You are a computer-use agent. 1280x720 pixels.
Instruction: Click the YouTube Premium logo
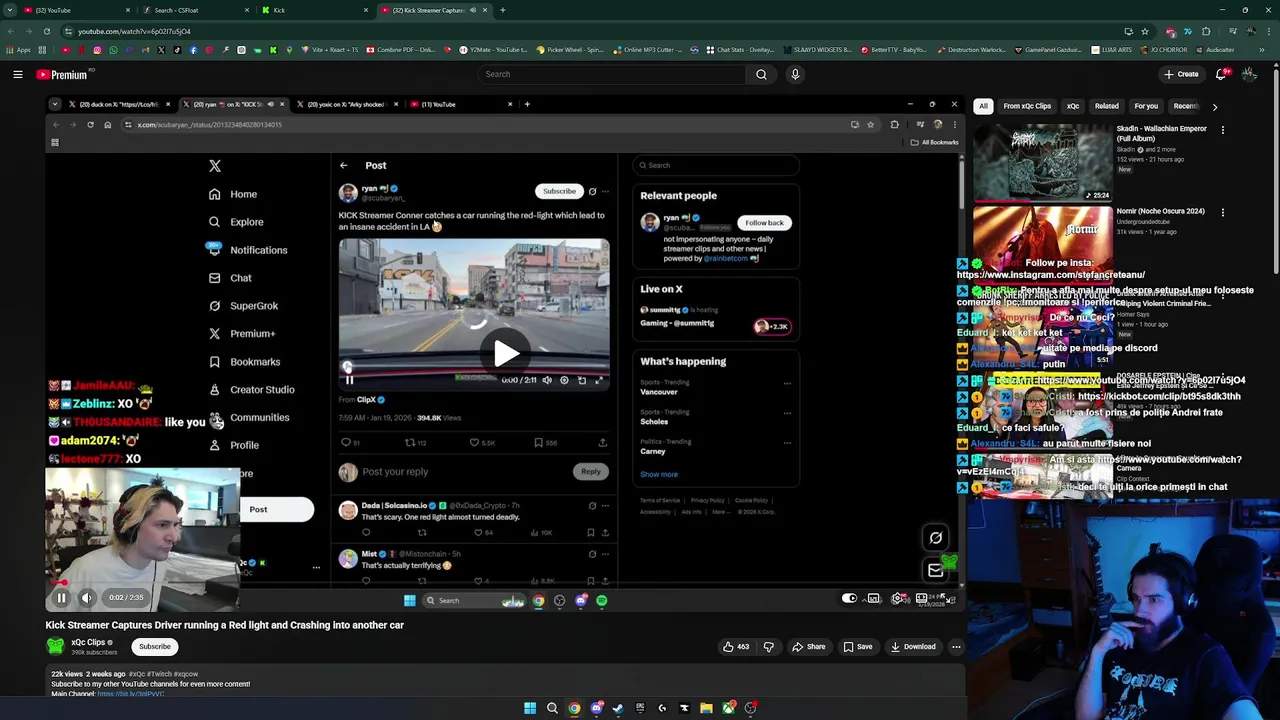click(62, 74)
